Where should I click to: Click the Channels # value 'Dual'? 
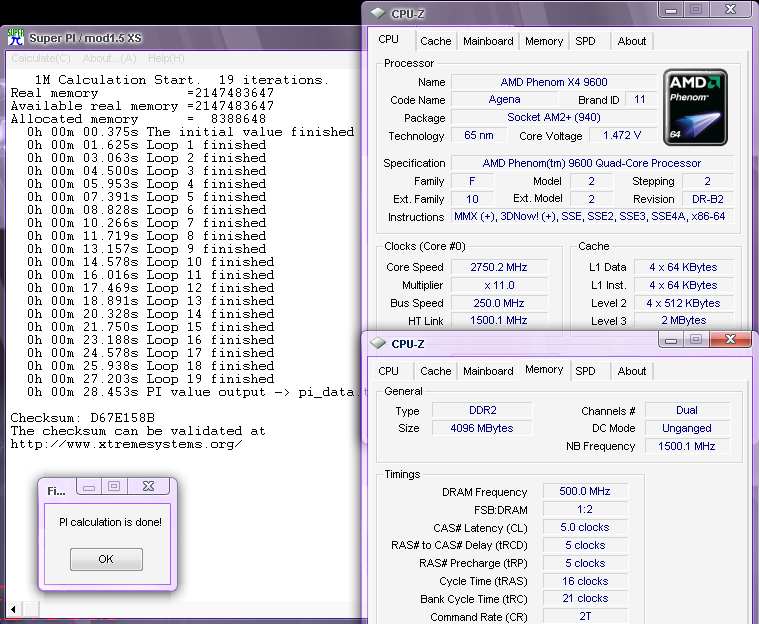click(686, 410)
